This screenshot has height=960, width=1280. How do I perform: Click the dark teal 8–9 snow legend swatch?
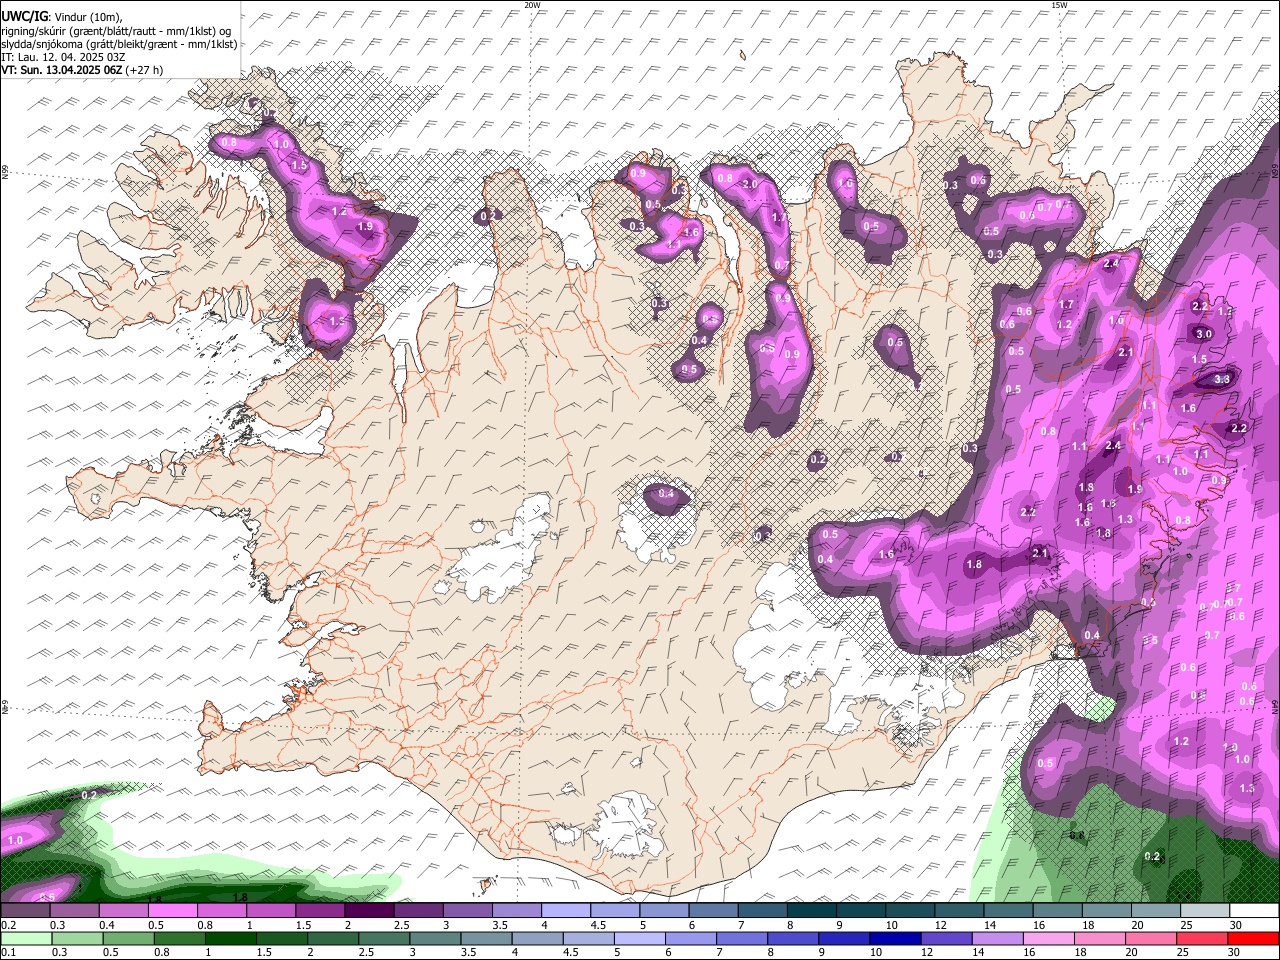(812, 911)
